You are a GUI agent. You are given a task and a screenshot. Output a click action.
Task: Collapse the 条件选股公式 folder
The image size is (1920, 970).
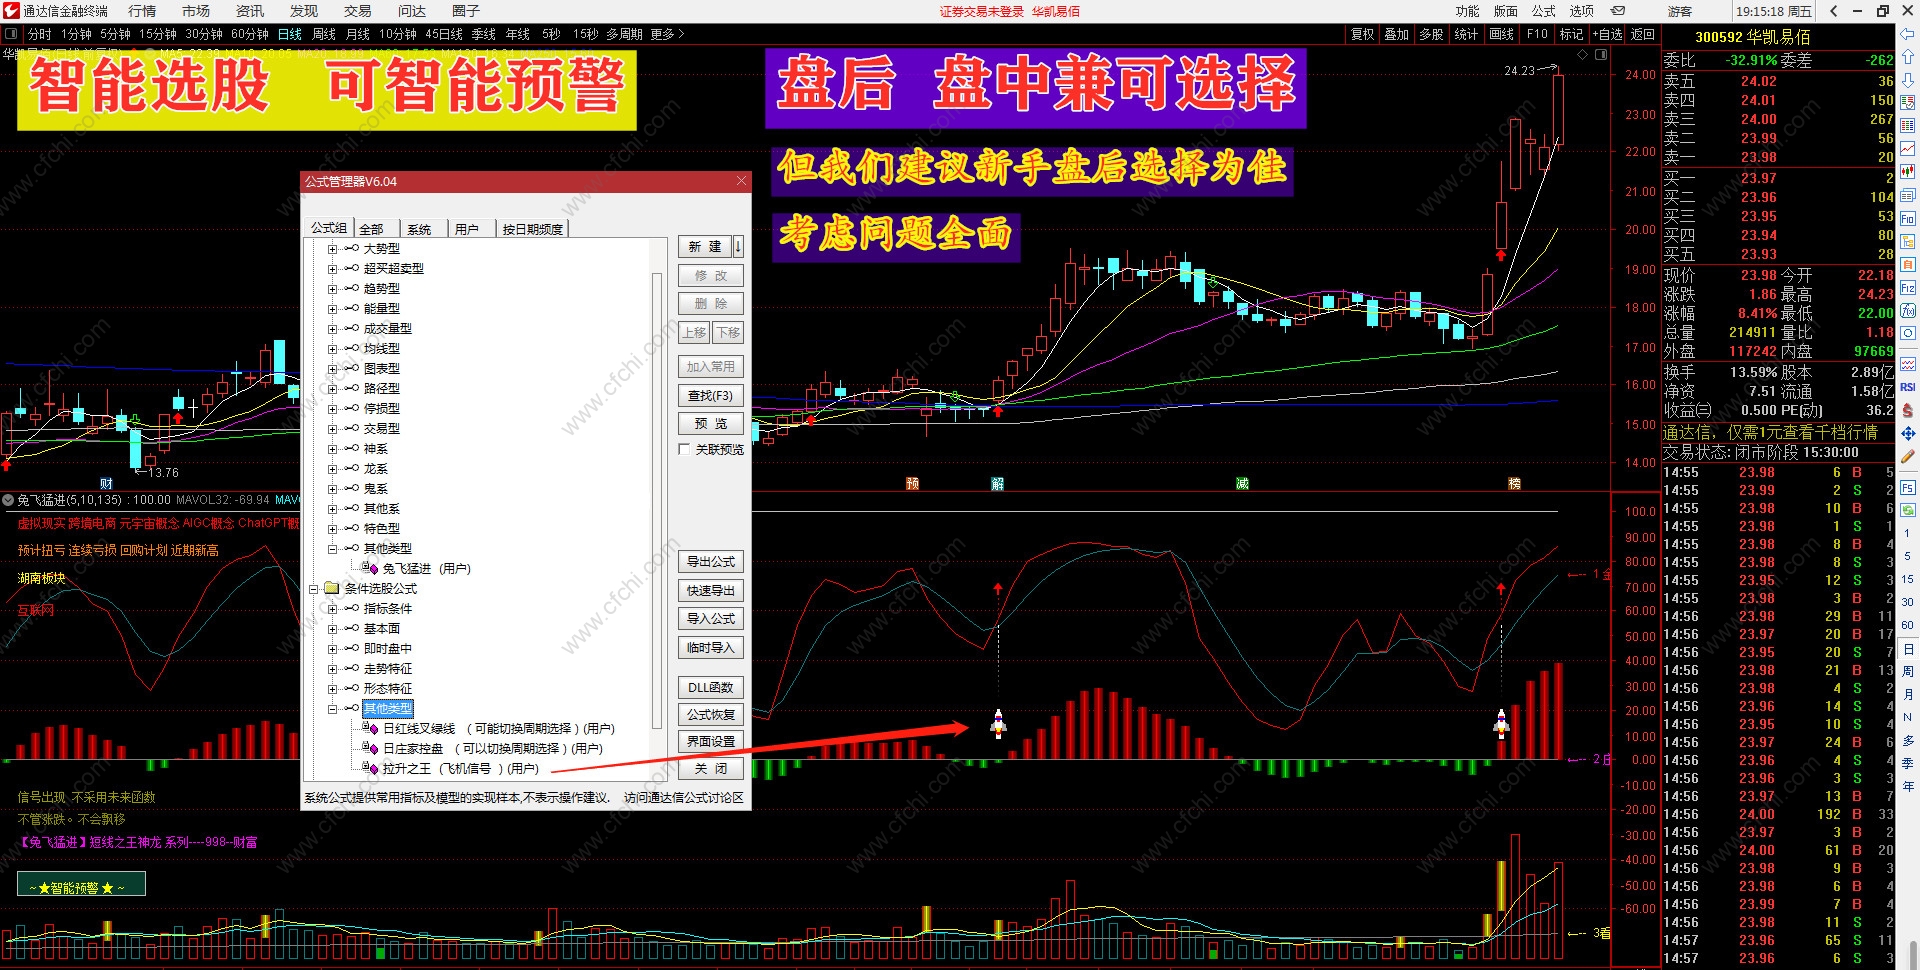click(x=313, y=589)
